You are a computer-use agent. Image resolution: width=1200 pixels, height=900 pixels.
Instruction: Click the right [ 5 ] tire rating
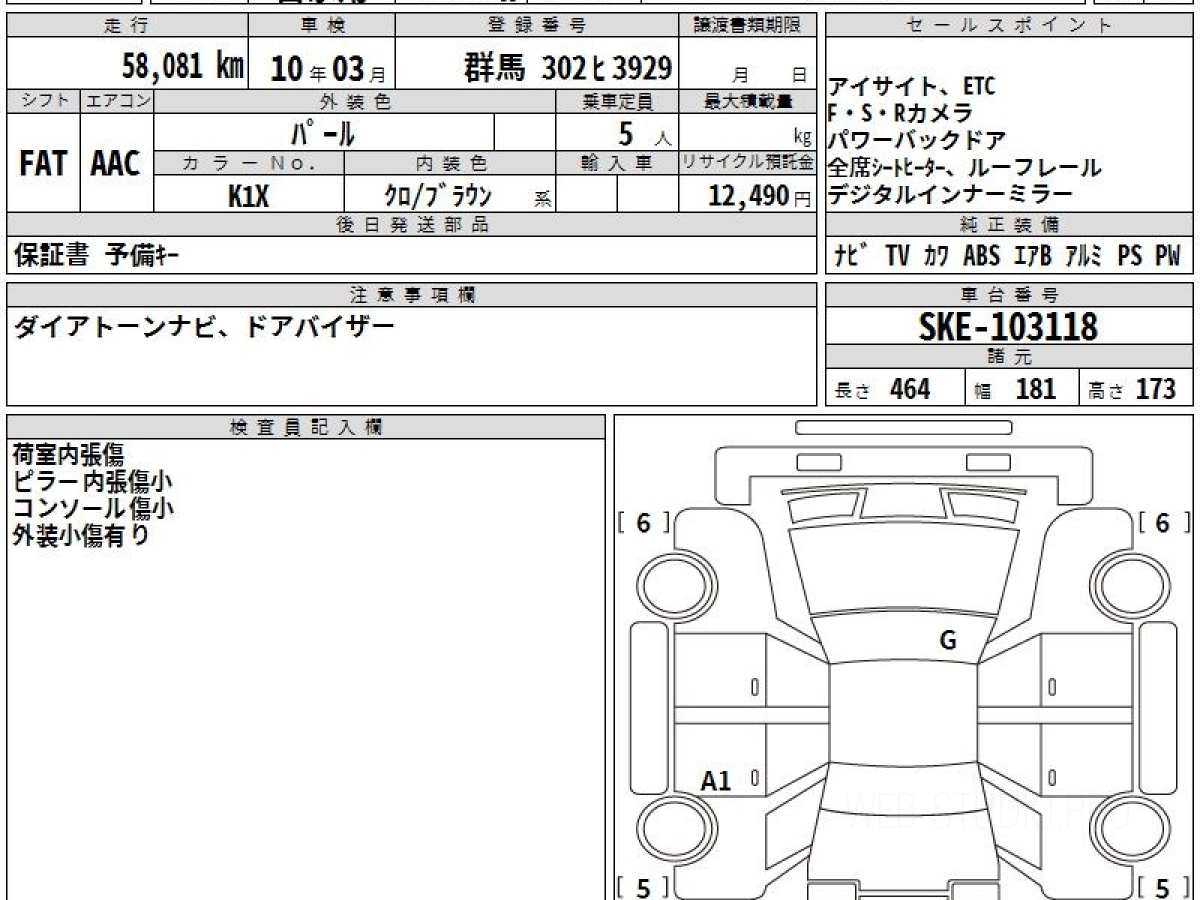[1162, 887]
